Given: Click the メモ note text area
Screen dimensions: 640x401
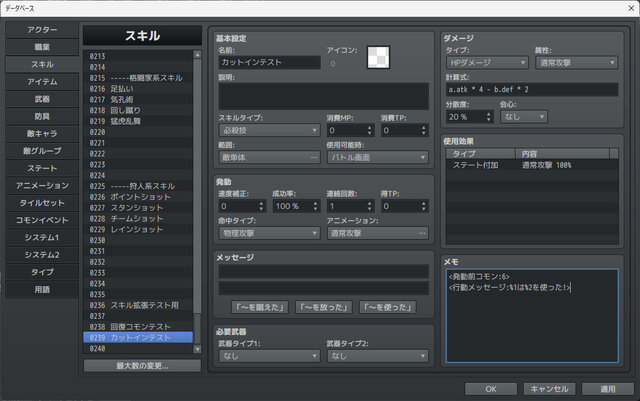Looking at the screenshot, I should tap(532, 316).
